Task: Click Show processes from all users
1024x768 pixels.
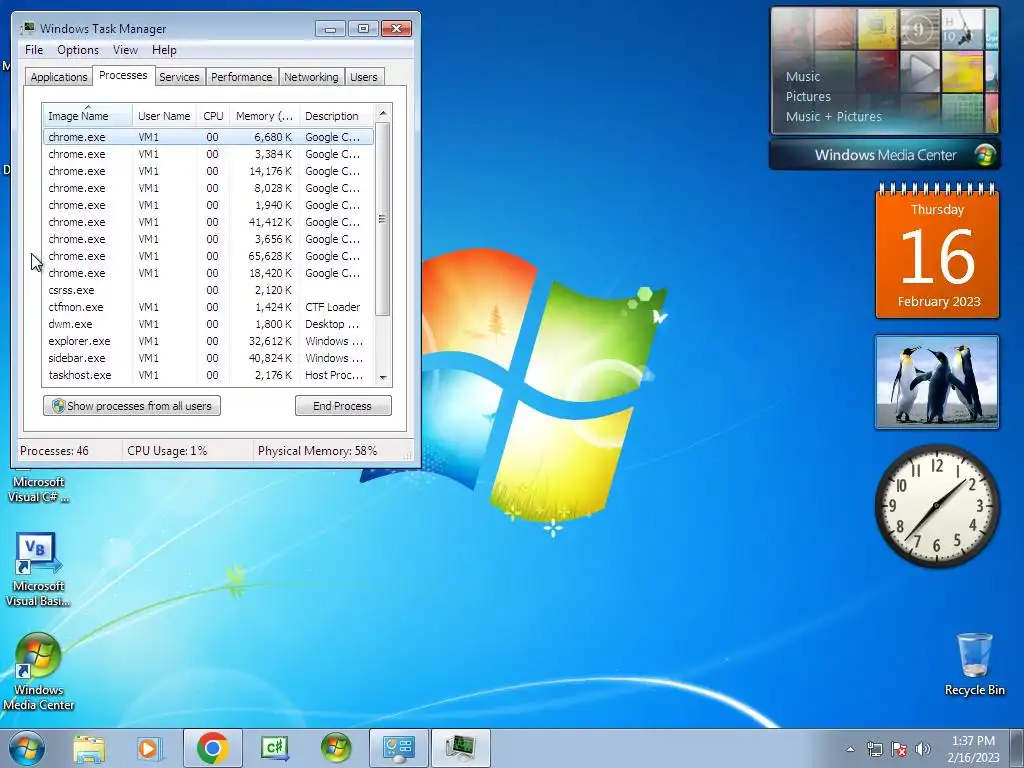Action: click(x=132, y=406)
